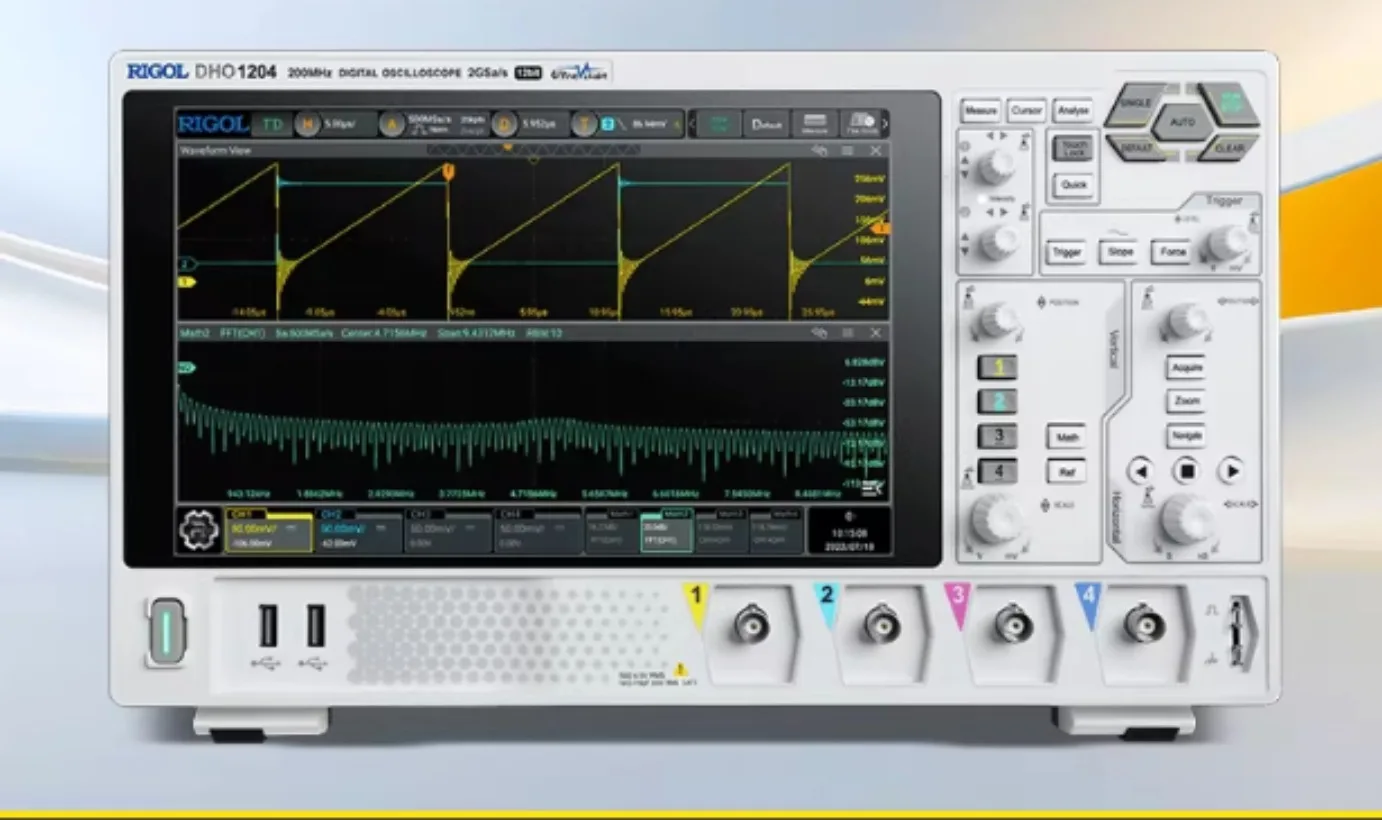
Task: Open the Waveform View window menu icon
Action: pyautogui.click(x=848, y=151)
